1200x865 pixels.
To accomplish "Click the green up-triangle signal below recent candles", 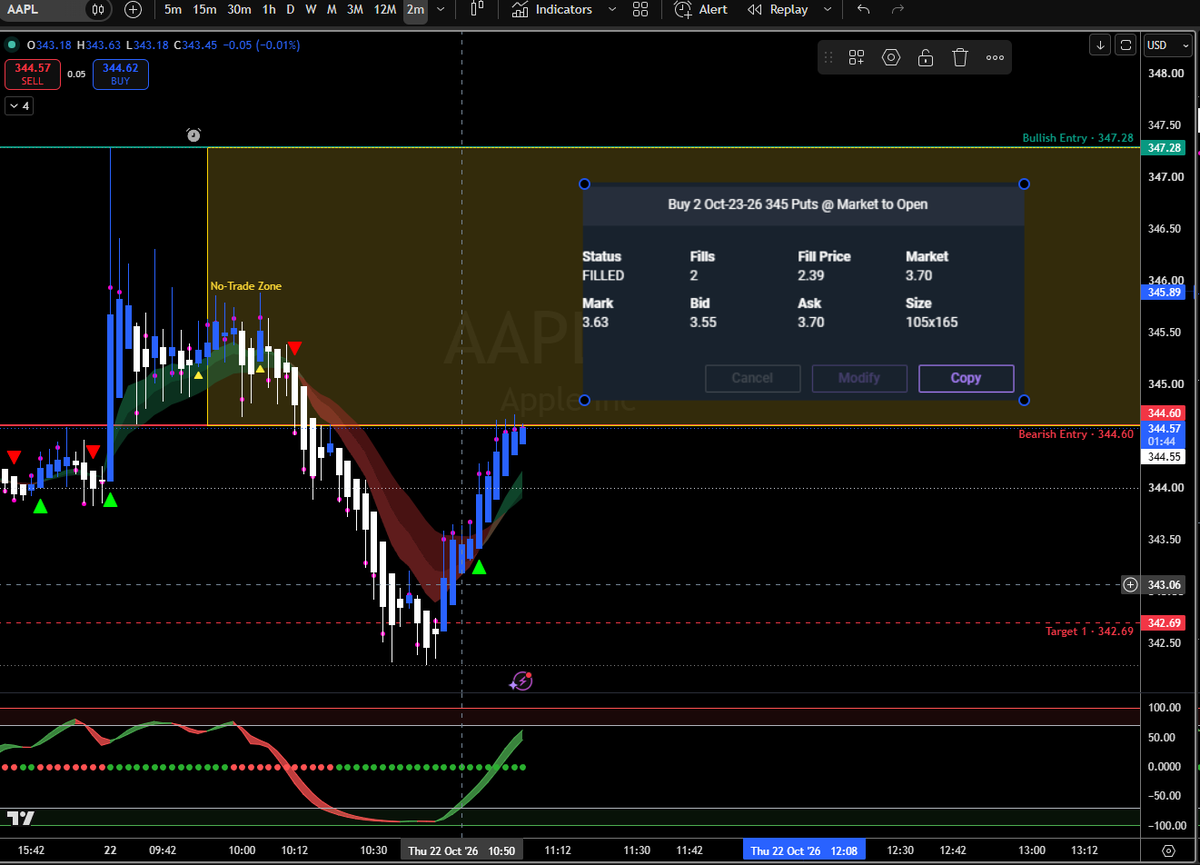I will [479, 567].
